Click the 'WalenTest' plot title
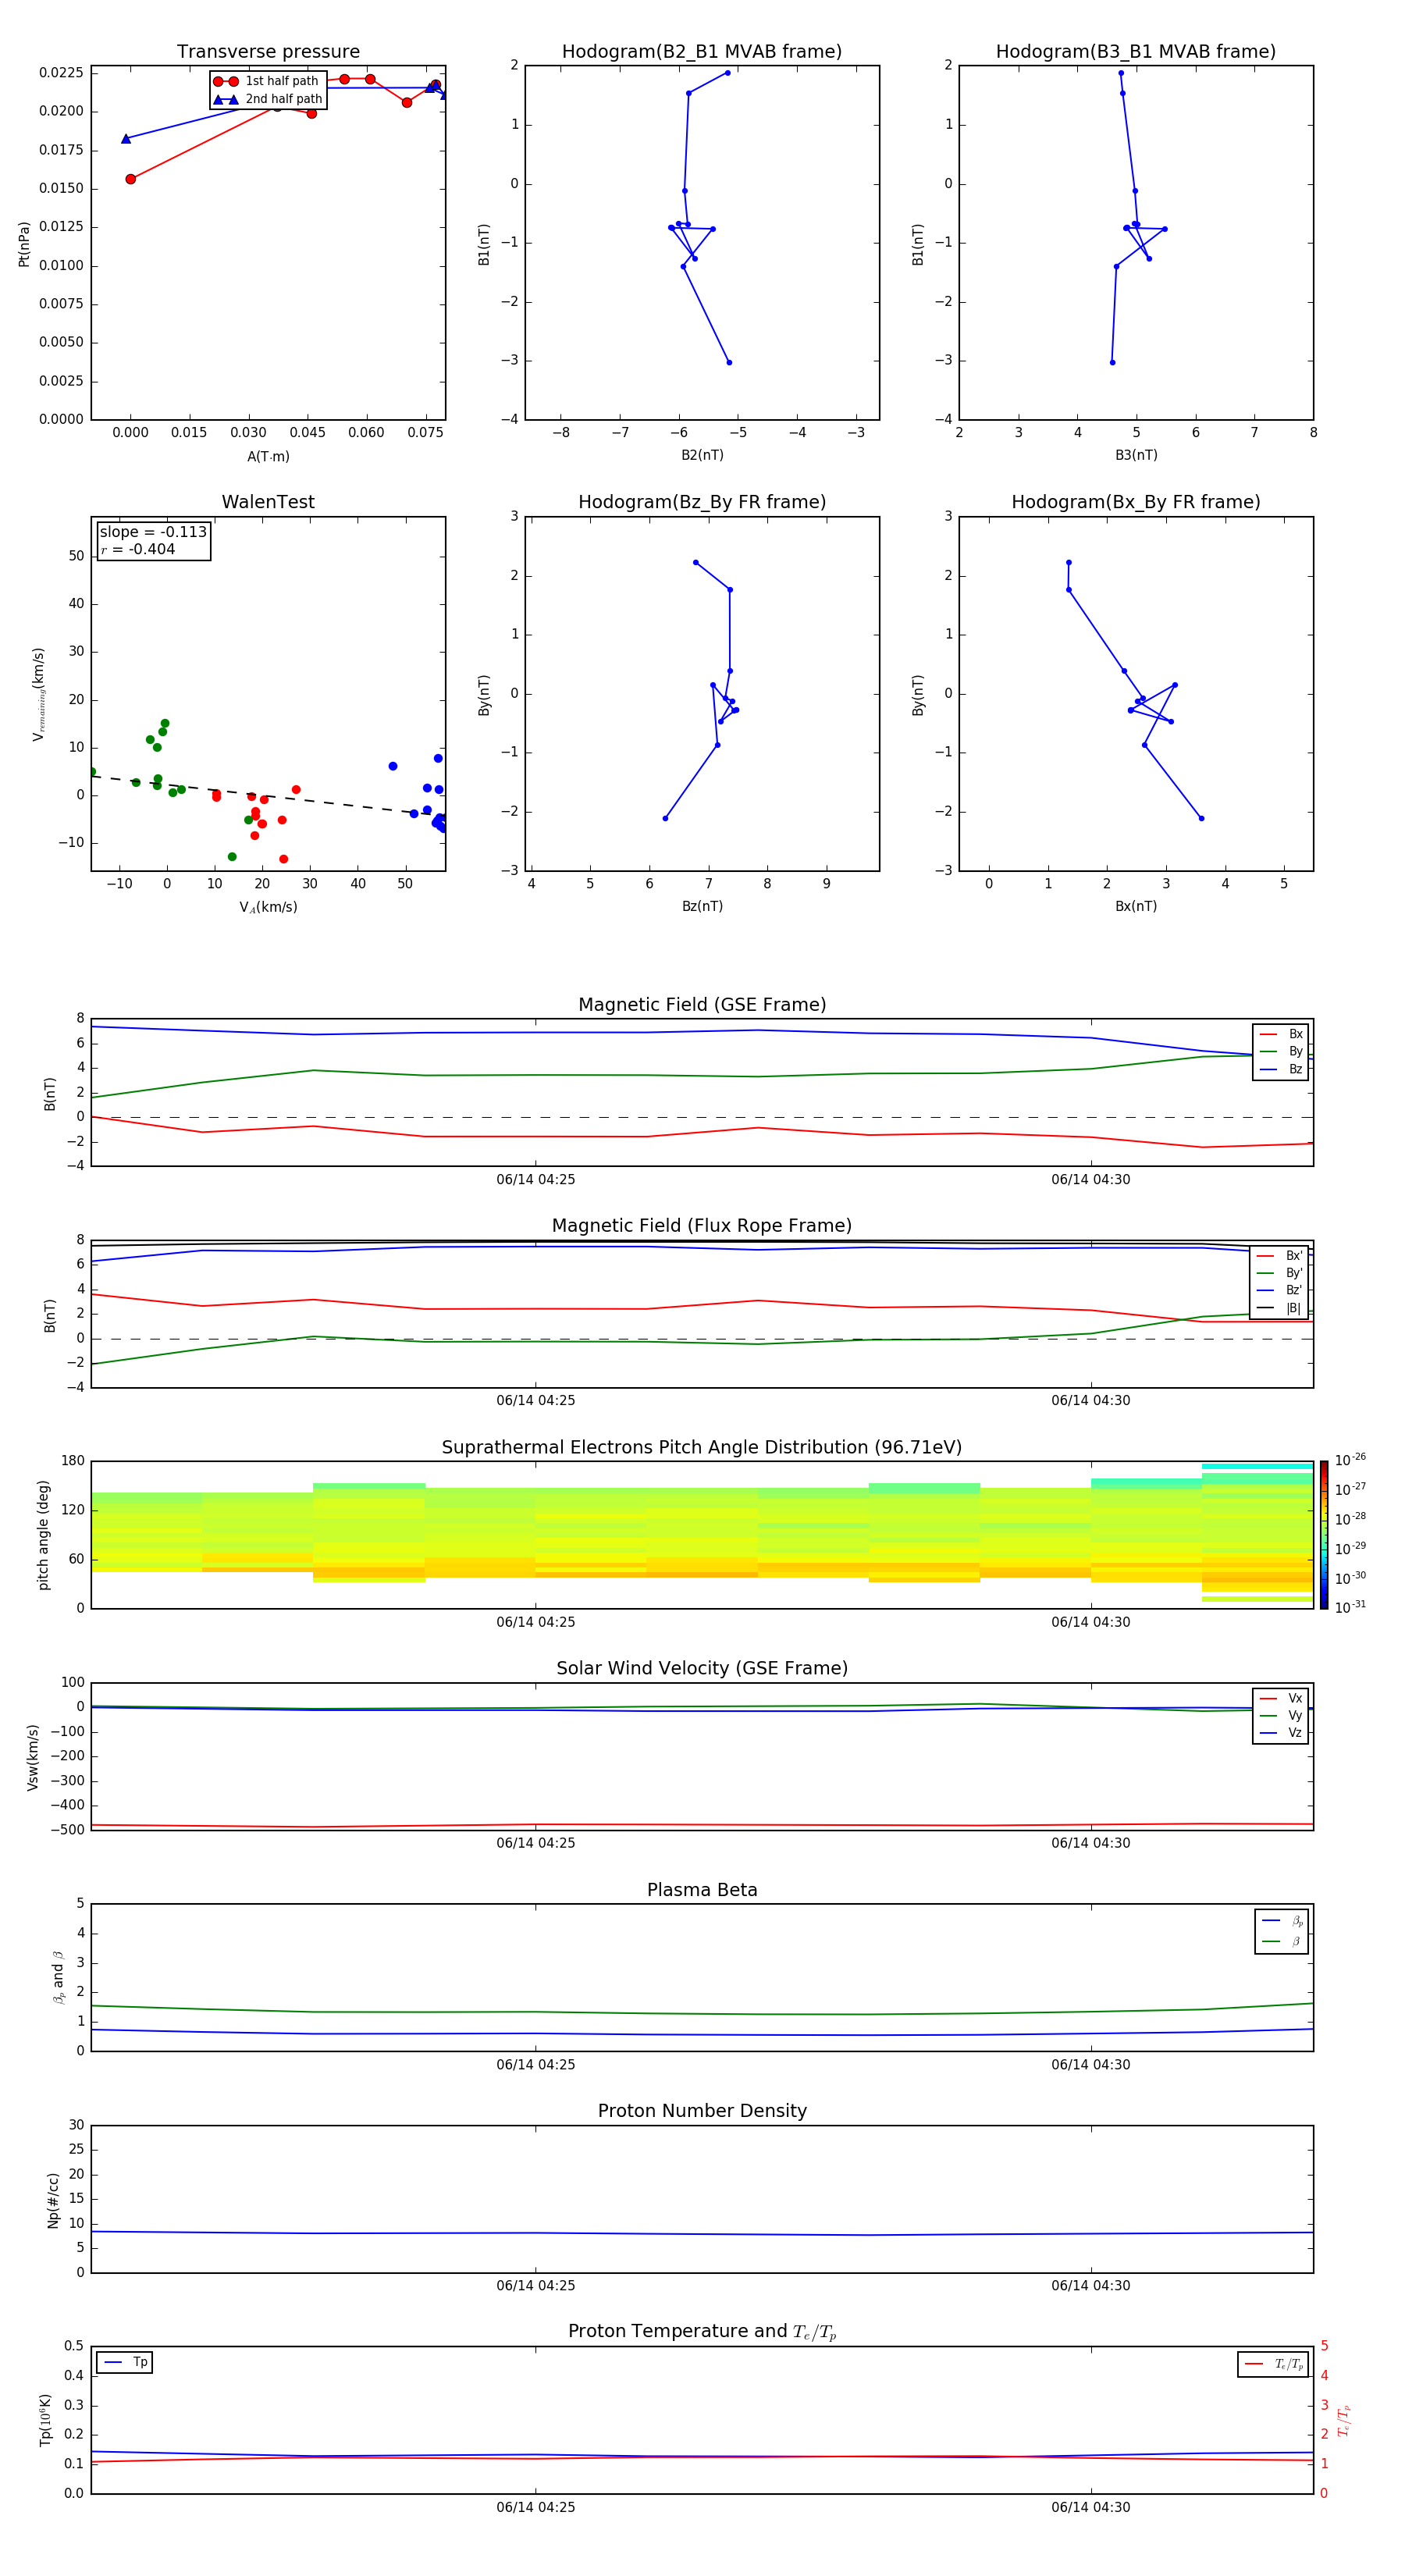 point(268,502)
